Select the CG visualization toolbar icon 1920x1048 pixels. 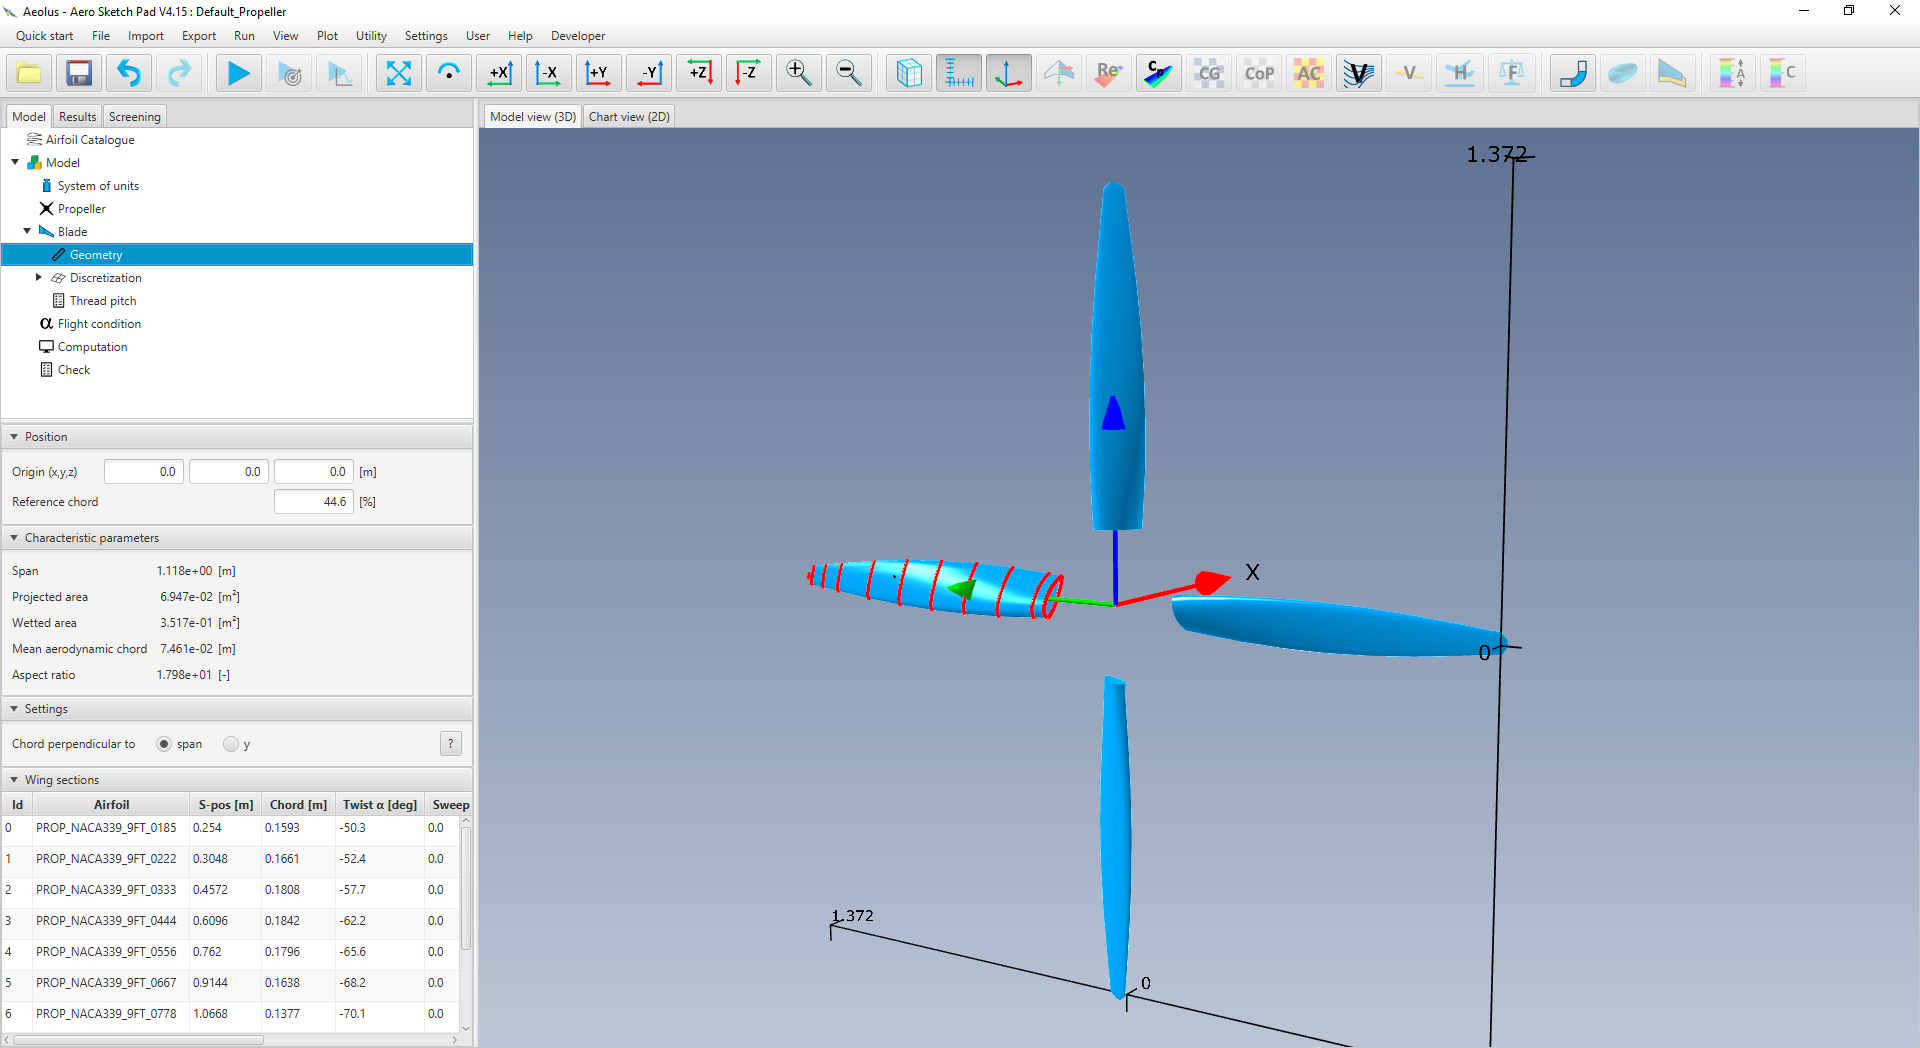1209,72
